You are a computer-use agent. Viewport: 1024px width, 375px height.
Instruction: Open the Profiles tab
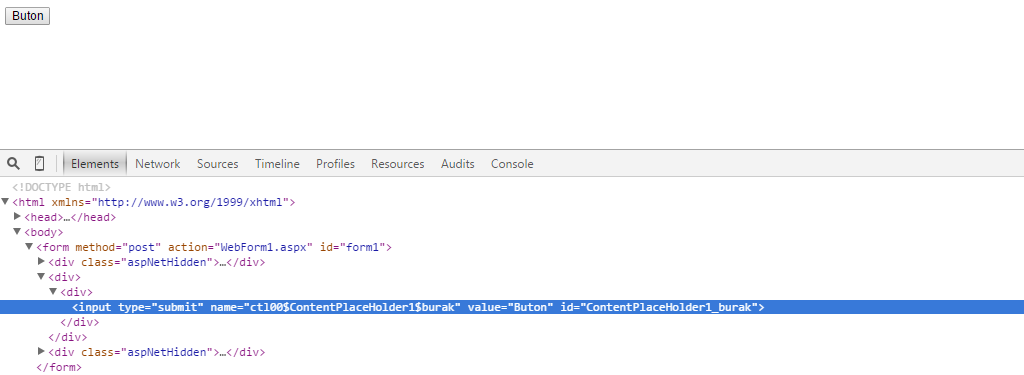point(335,164)
